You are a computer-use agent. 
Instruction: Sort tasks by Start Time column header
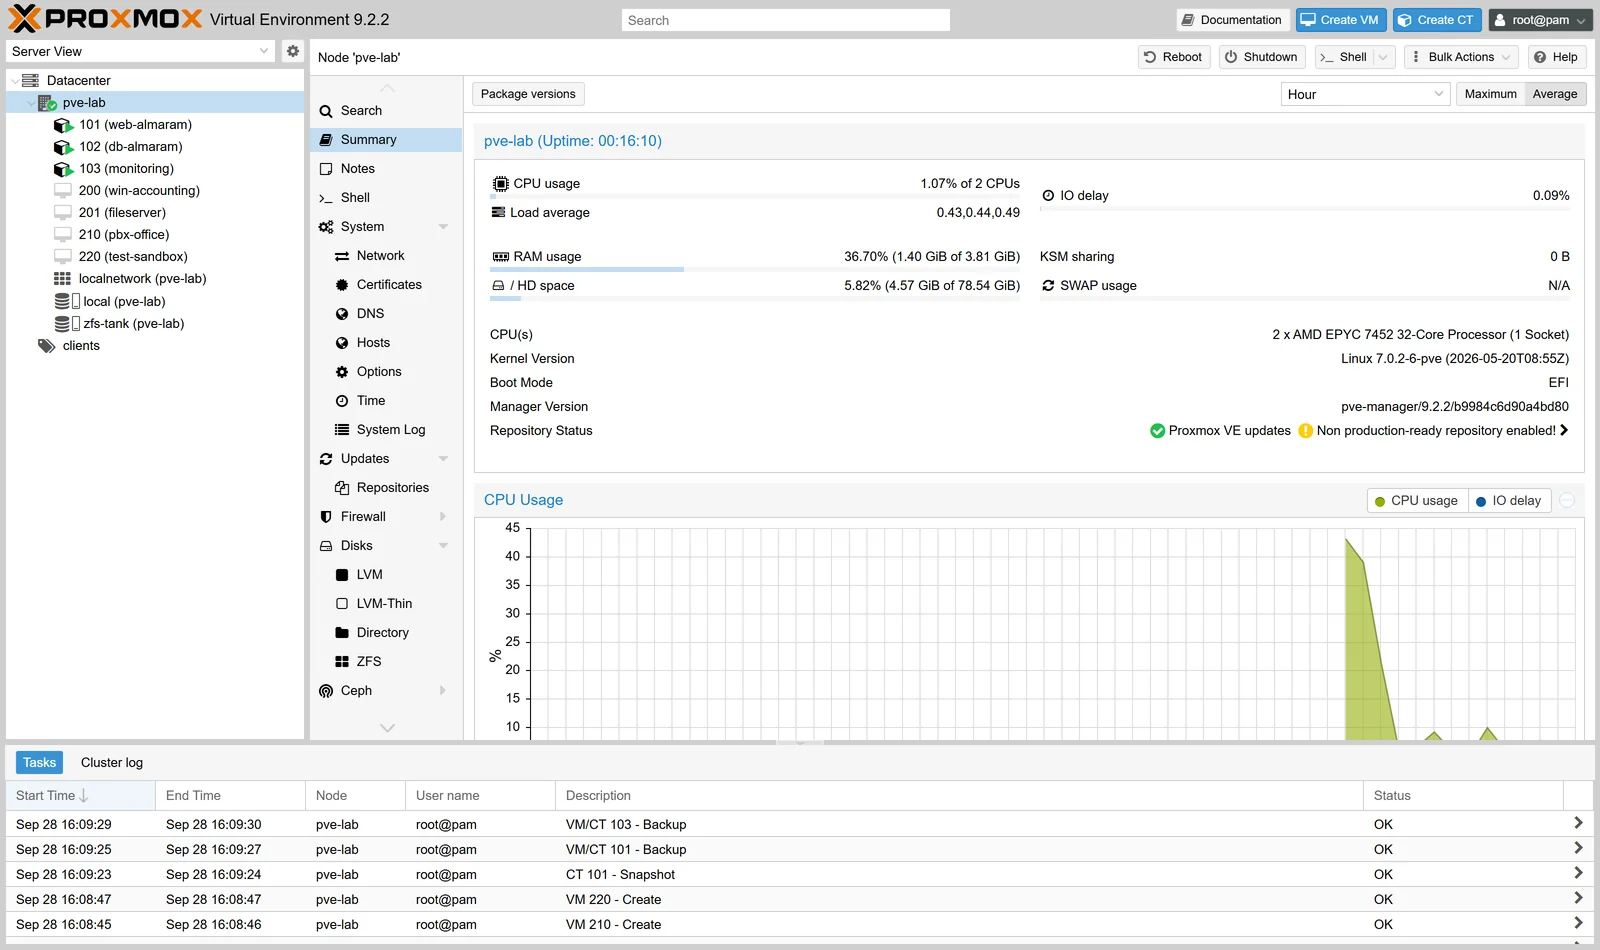(80, 796)
